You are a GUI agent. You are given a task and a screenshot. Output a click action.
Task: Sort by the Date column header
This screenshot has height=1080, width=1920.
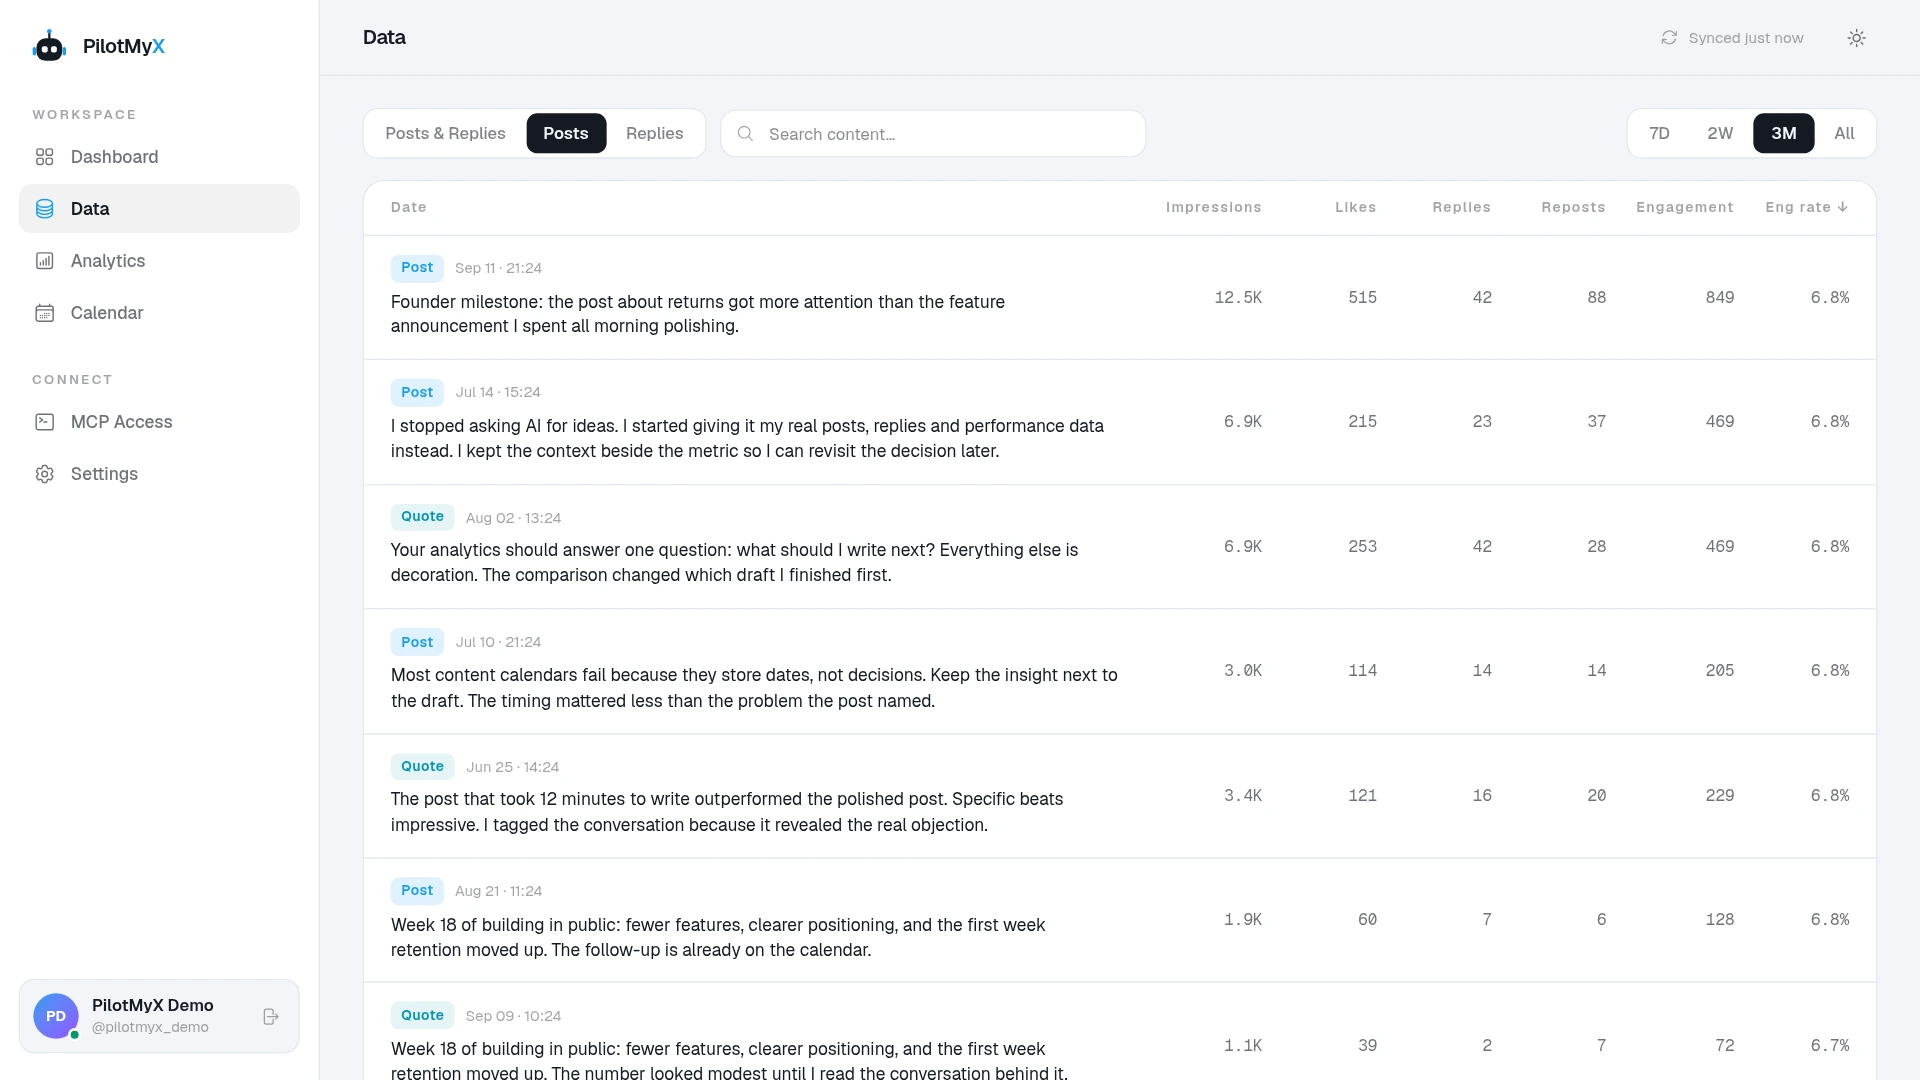409,208
